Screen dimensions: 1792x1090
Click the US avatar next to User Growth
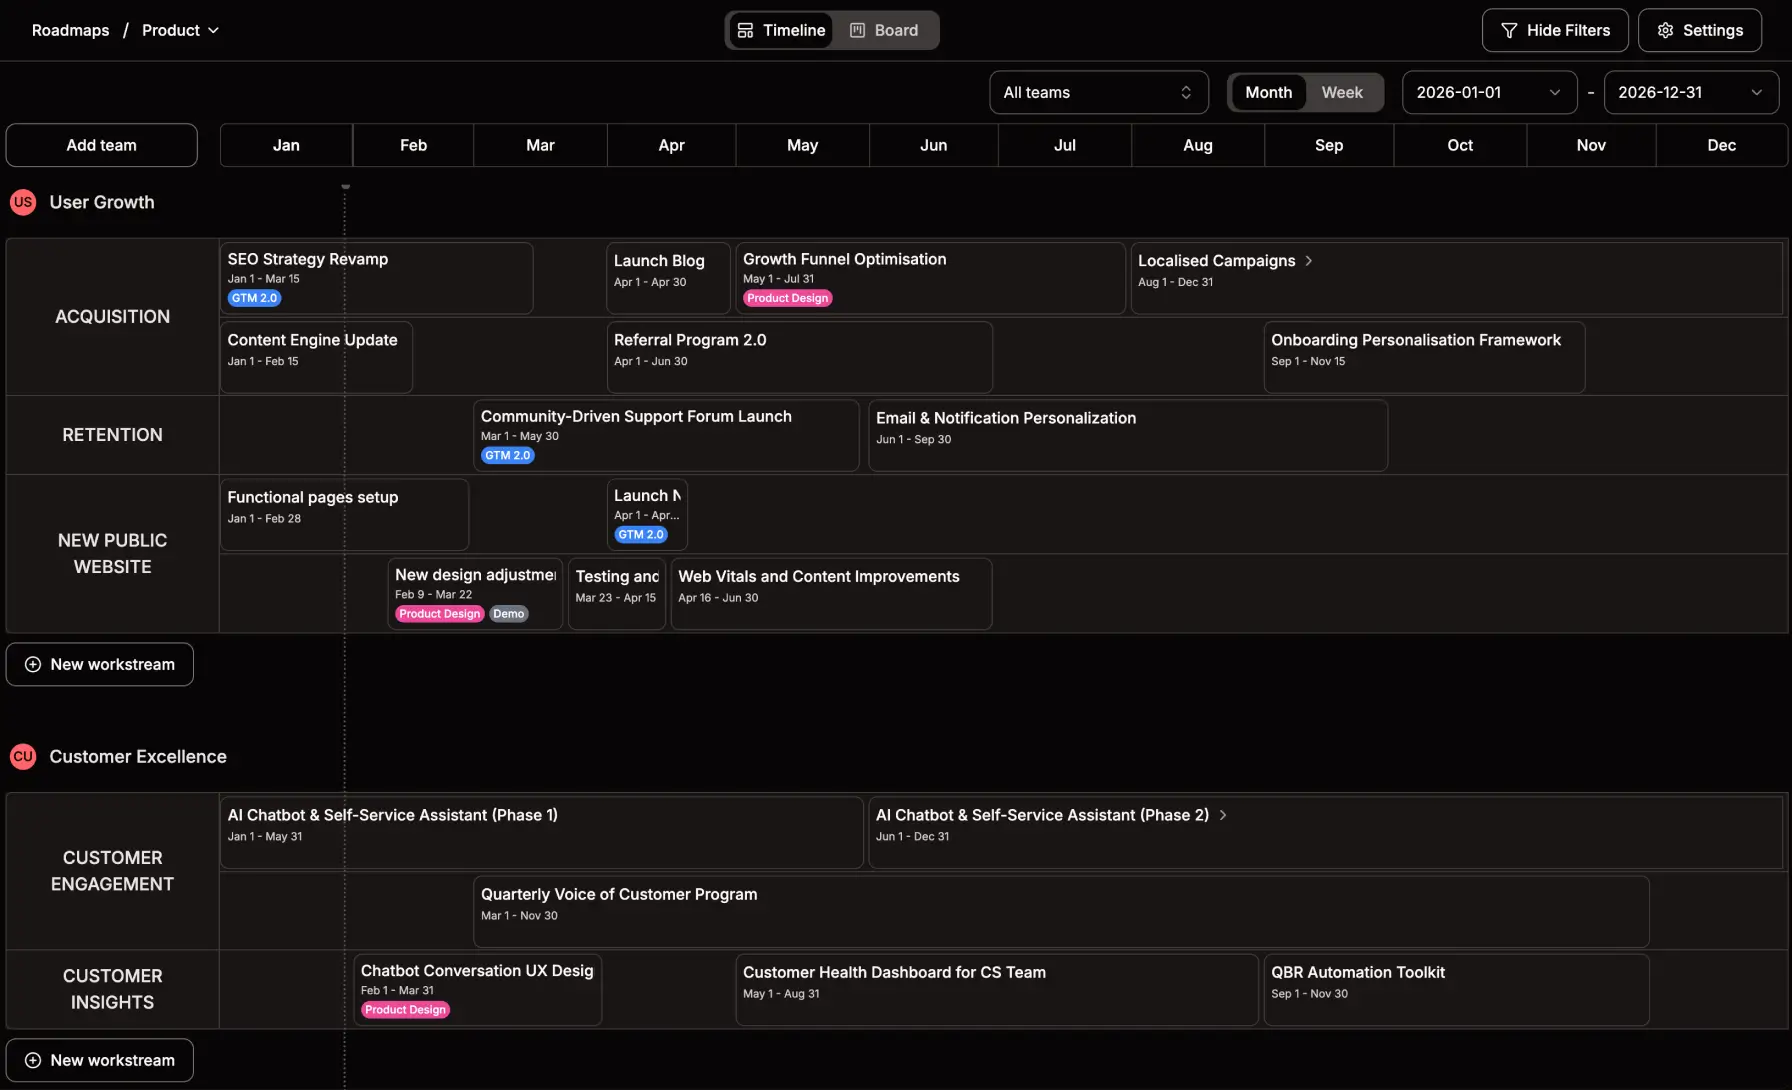coord(22,202)
